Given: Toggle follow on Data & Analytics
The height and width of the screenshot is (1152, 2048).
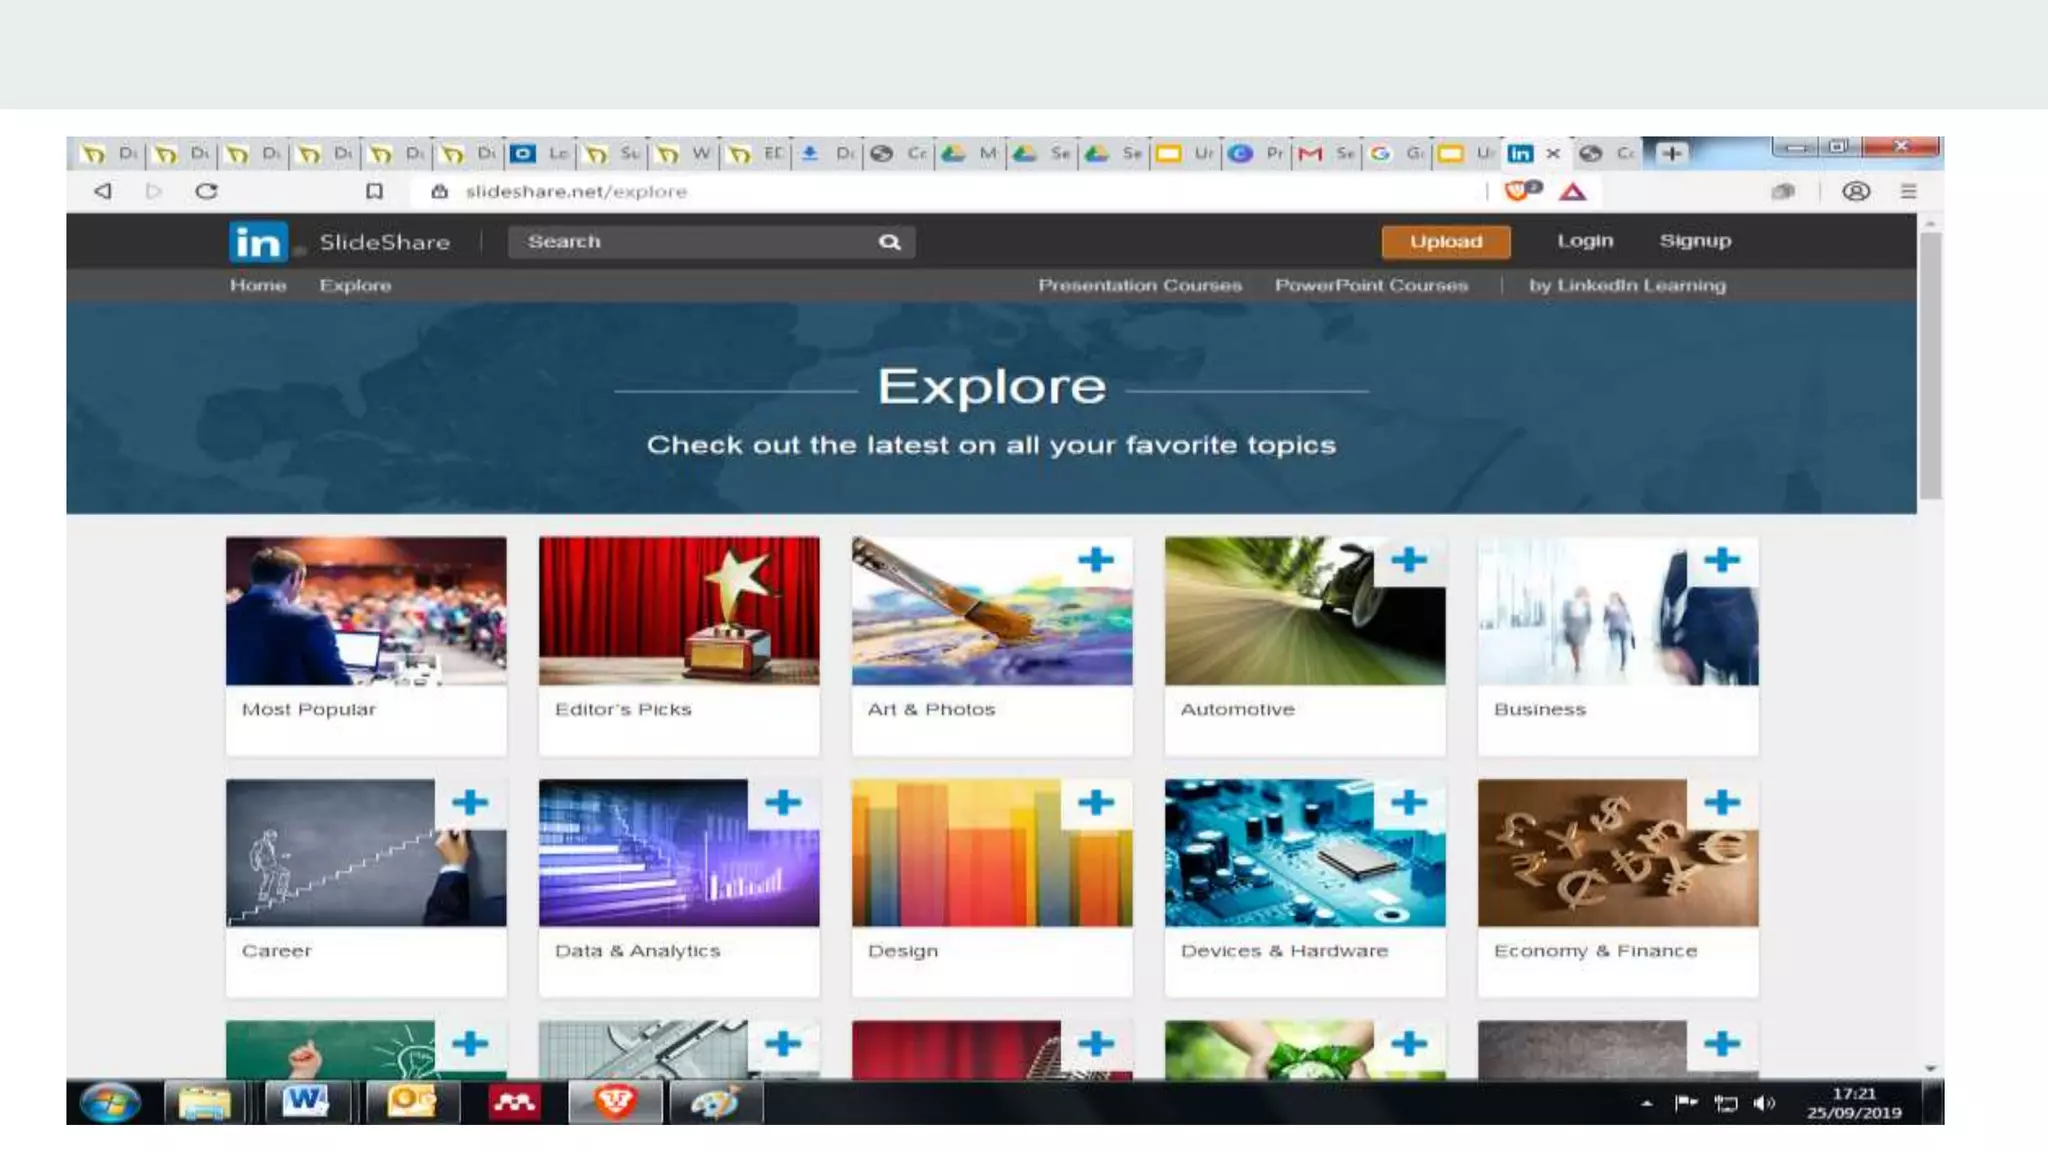Looking at the screenshot, I should point(783,802).
